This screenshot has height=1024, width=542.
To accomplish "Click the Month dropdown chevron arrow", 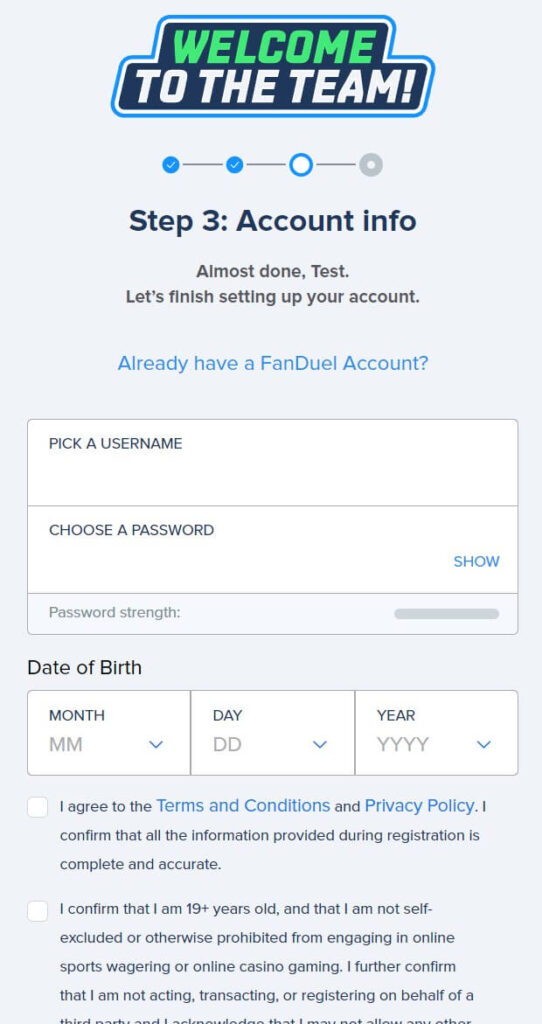I will coord(156,744).
